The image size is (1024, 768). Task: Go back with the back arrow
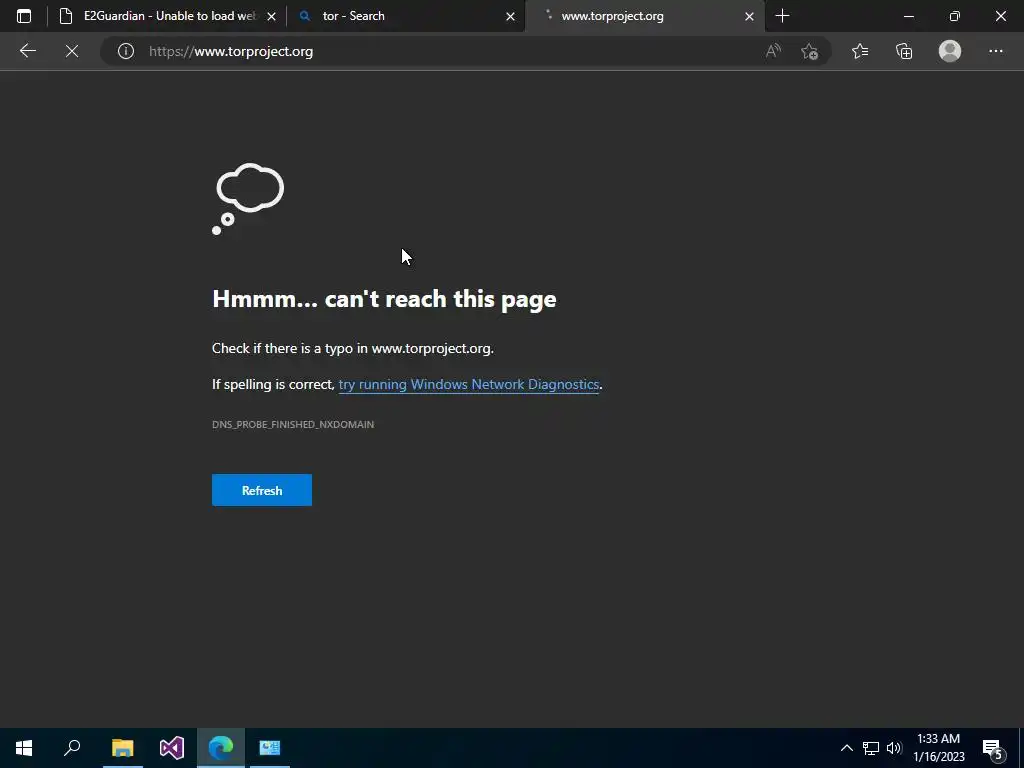(x=27, y=51)
